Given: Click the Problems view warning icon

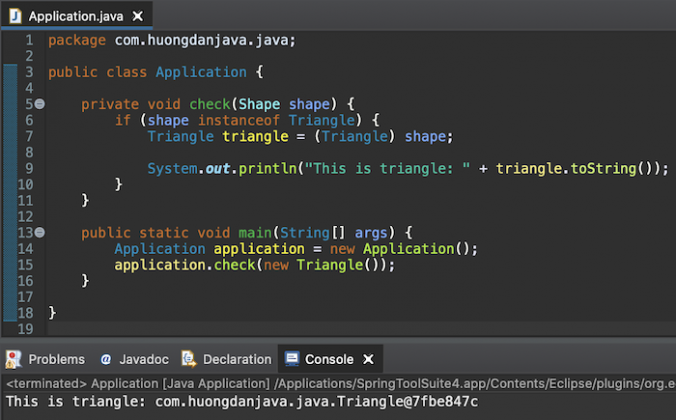Looking at the screenshot, I should click(x=13, y=359).
